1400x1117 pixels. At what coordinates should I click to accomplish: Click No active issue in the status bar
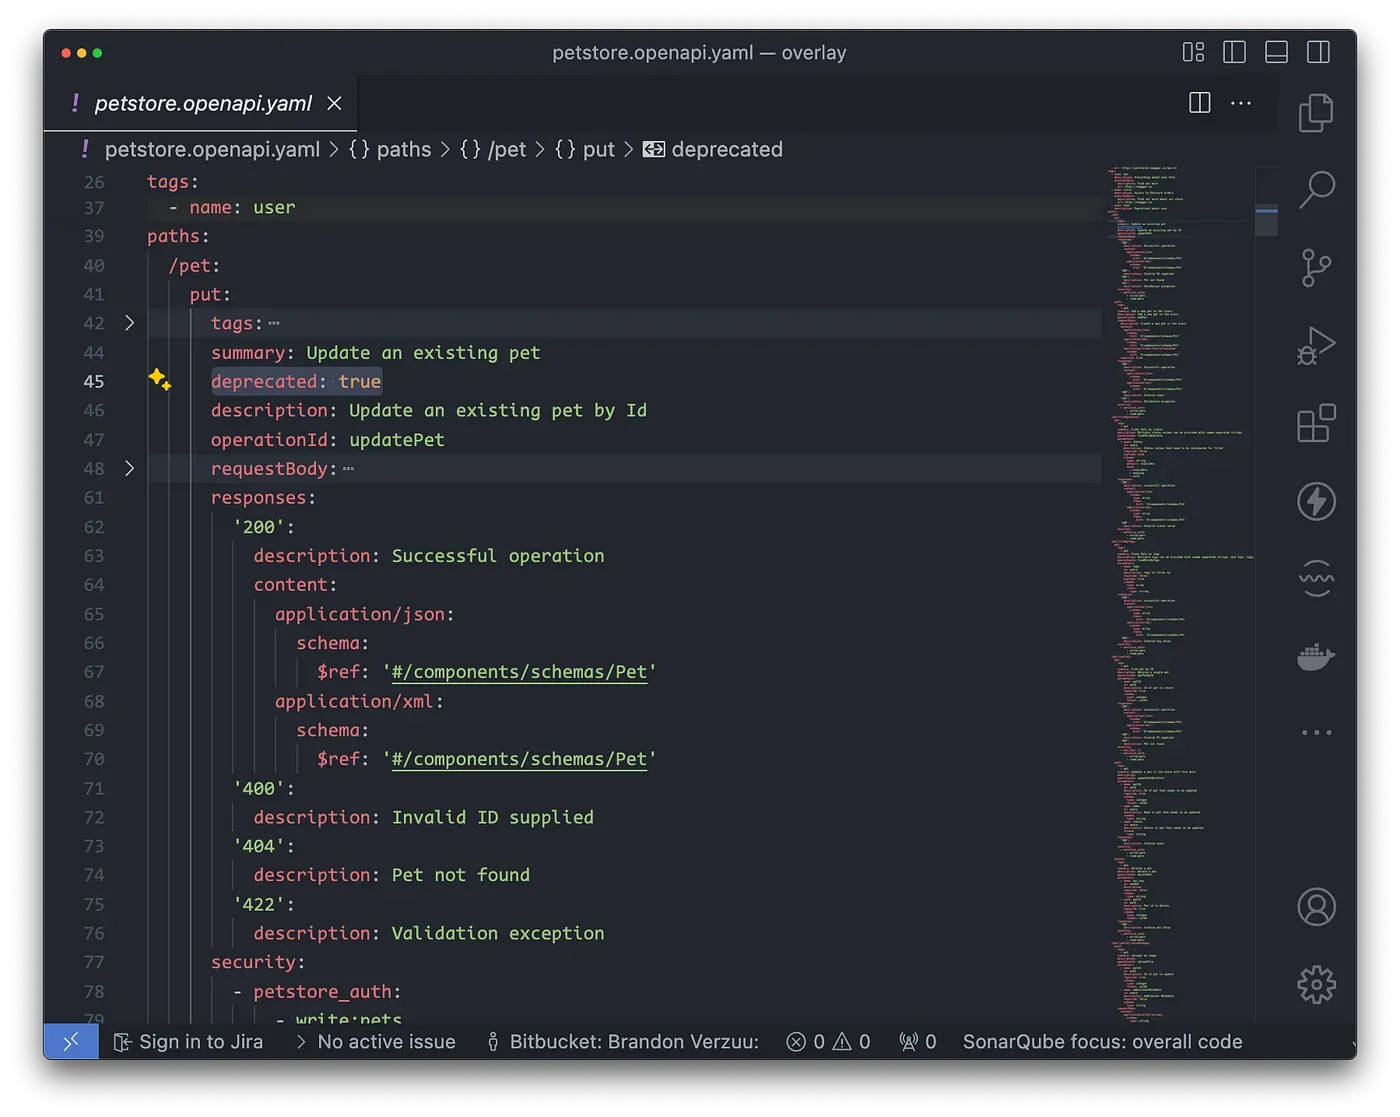[386, 1041]
